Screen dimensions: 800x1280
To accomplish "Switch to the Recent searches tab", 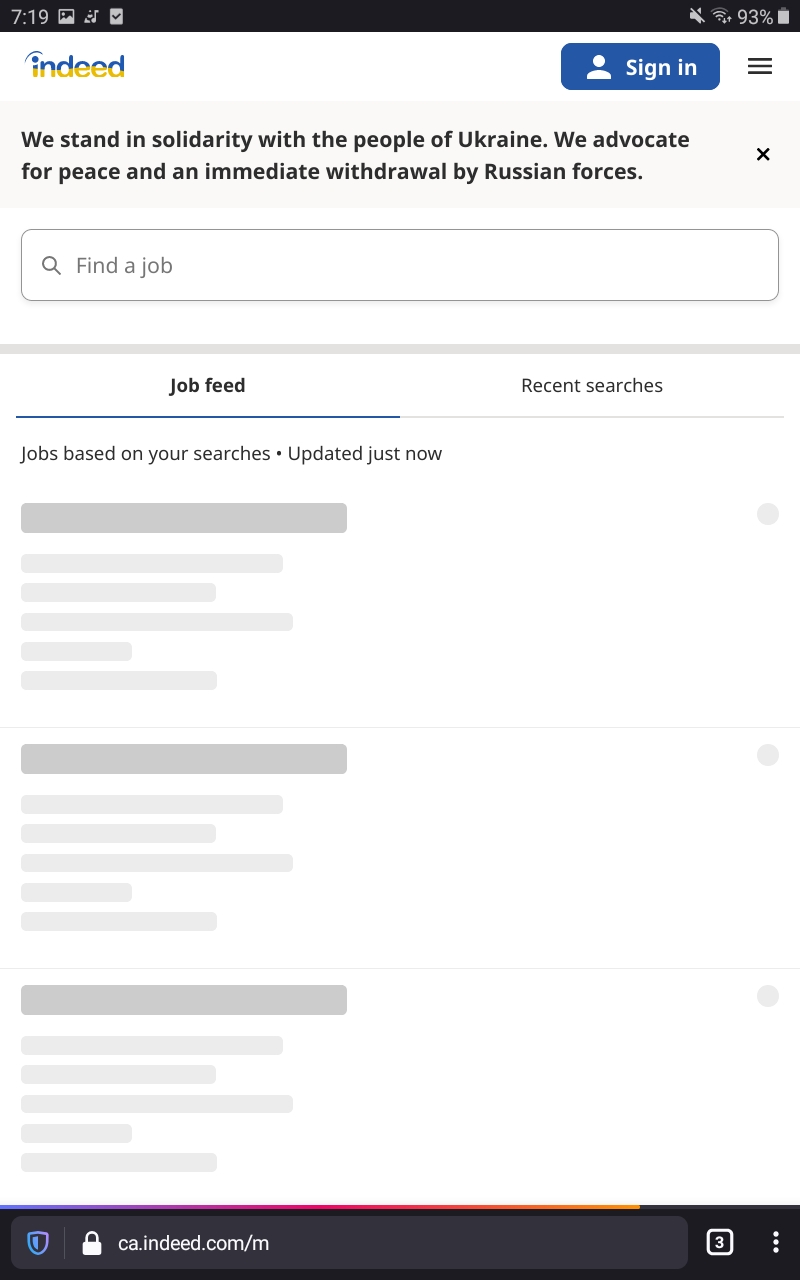I will [x=592, y=386].
